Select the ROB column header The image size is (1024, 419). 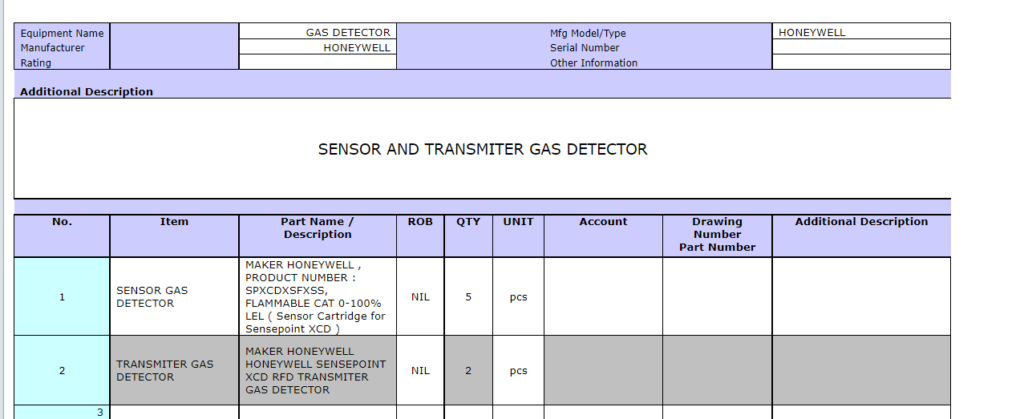tap(420, 222)
